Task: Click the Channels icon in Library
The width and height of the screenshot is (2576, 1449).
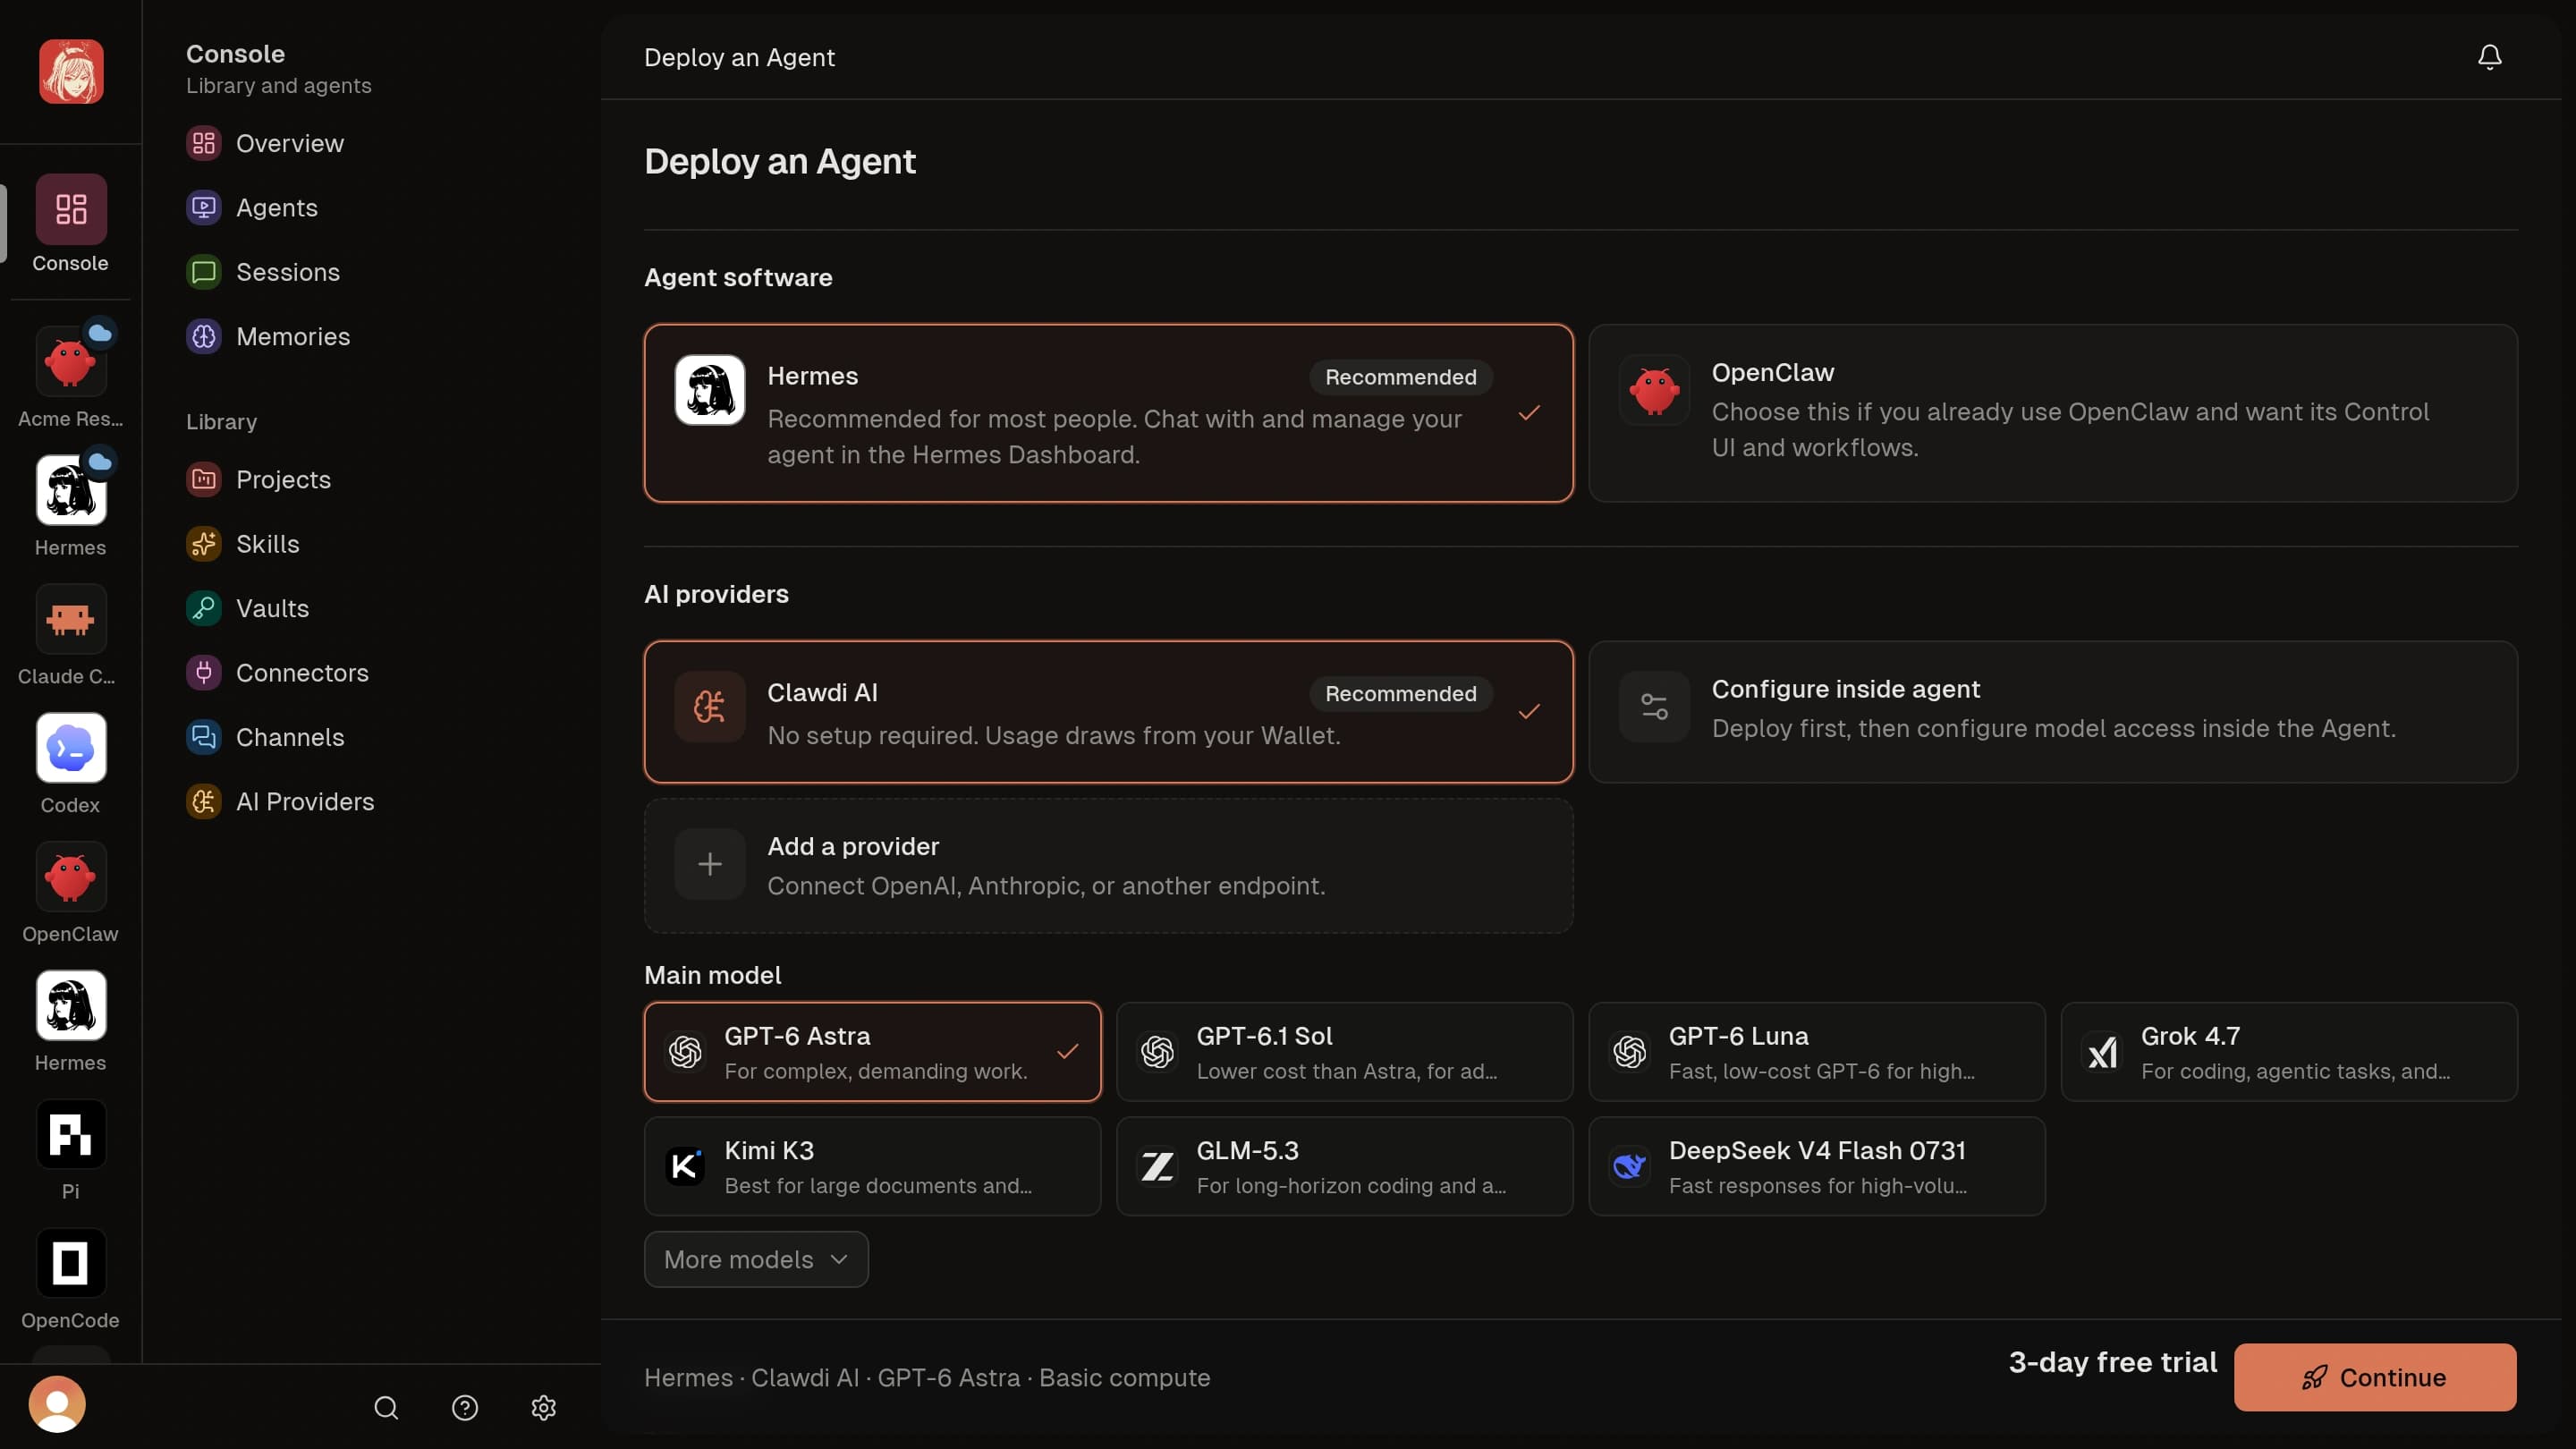Action: [204, 737]
